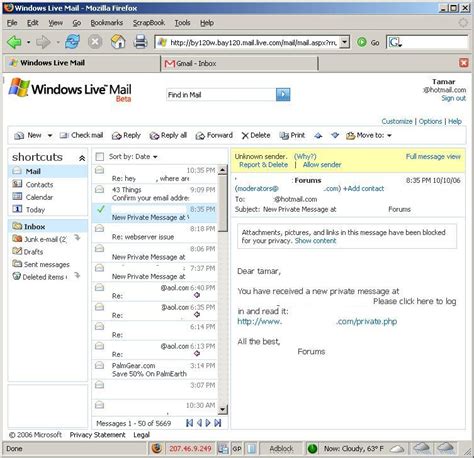Jump to last page of messages
Viewport: 474px width, 458px height.
[x=218, y=423]
